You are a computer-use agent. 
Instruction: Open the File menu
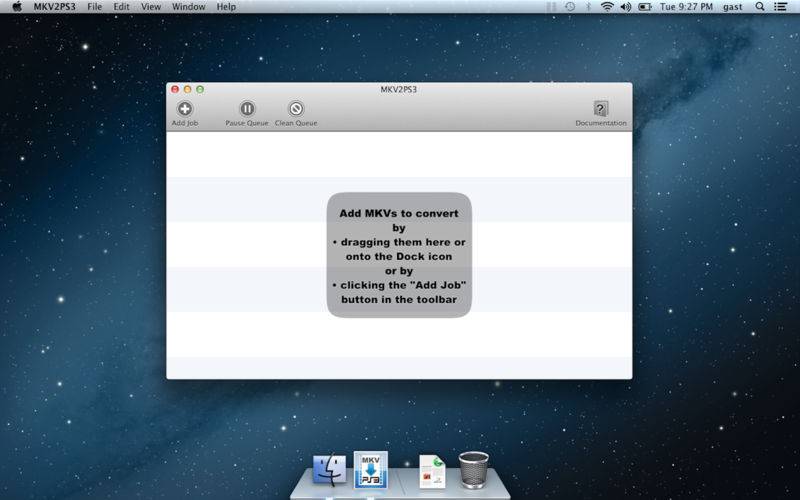(94, 7)
